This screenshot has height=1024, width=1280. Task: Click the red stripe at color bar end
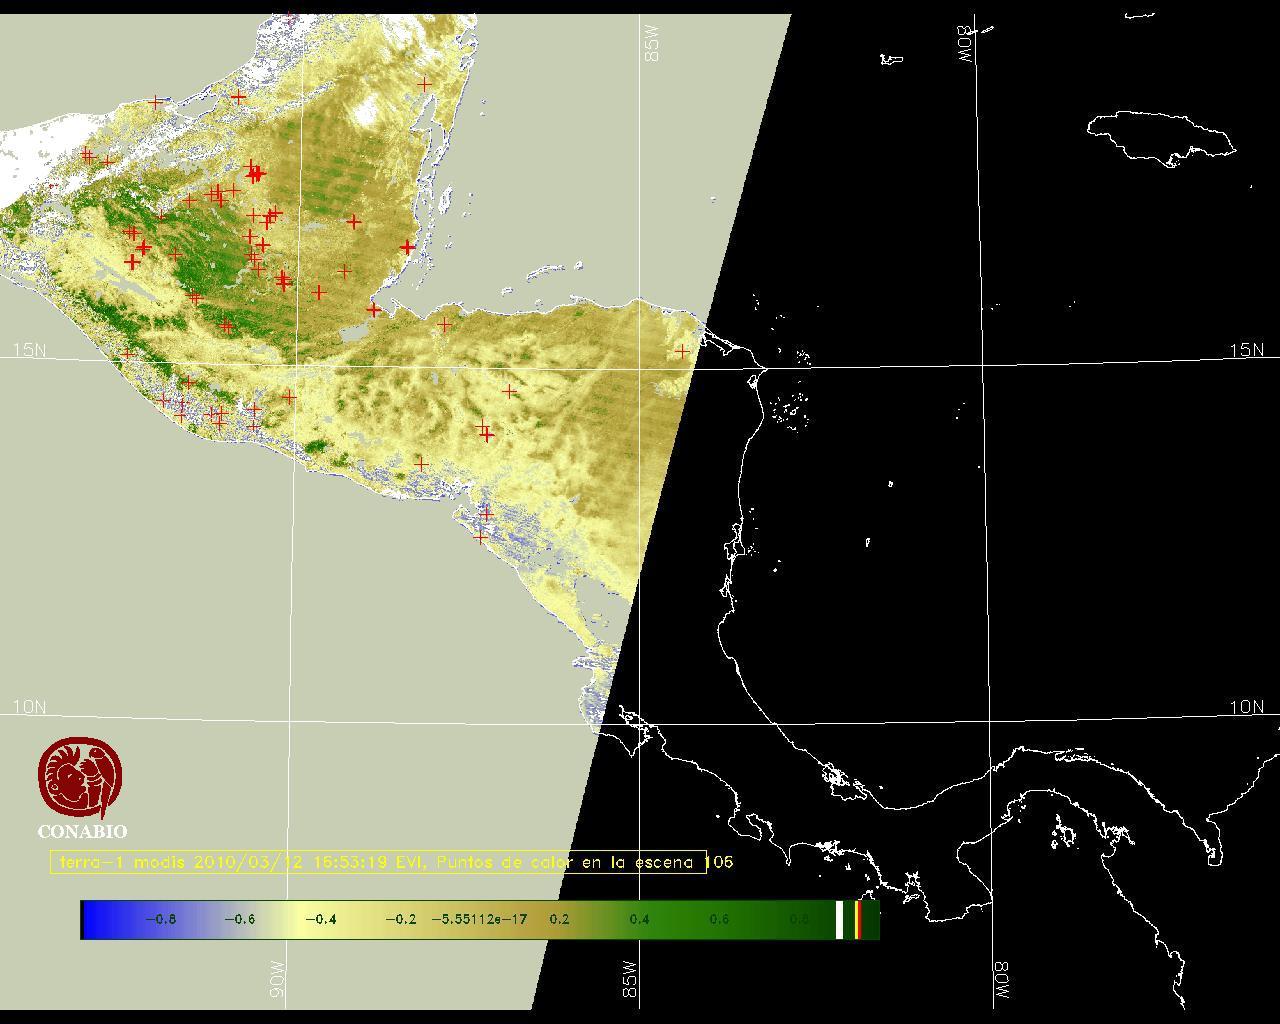[x=858, y=919]
